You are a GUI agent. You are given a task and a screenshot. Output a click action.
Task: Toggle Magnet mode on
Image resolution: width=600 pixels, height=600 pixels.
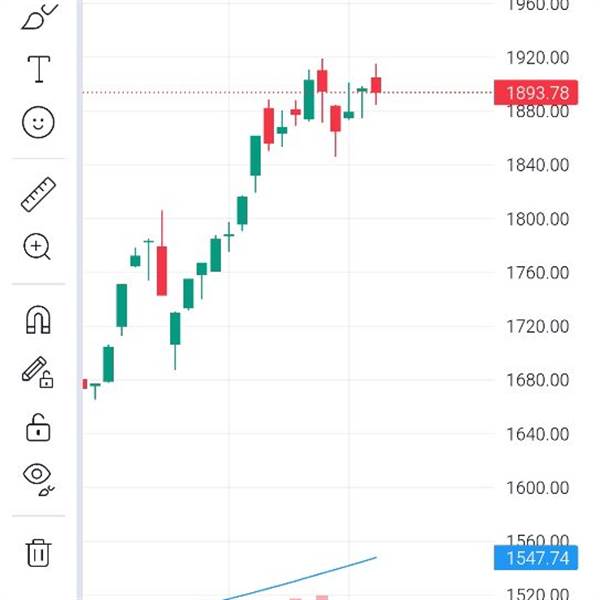[38, 320]
